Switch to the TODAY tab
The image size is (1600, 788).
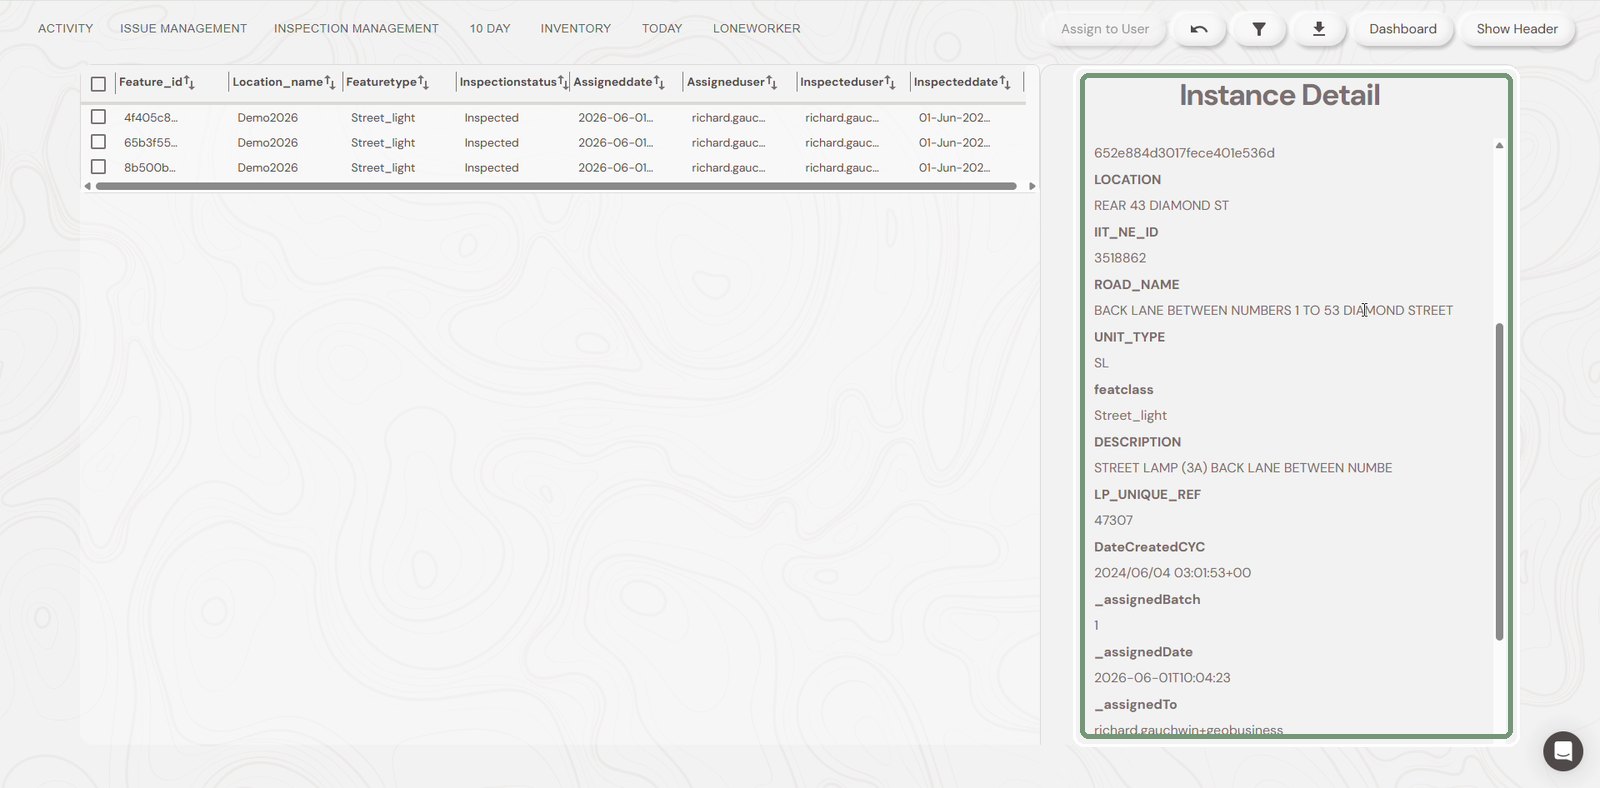pos(662,29)
